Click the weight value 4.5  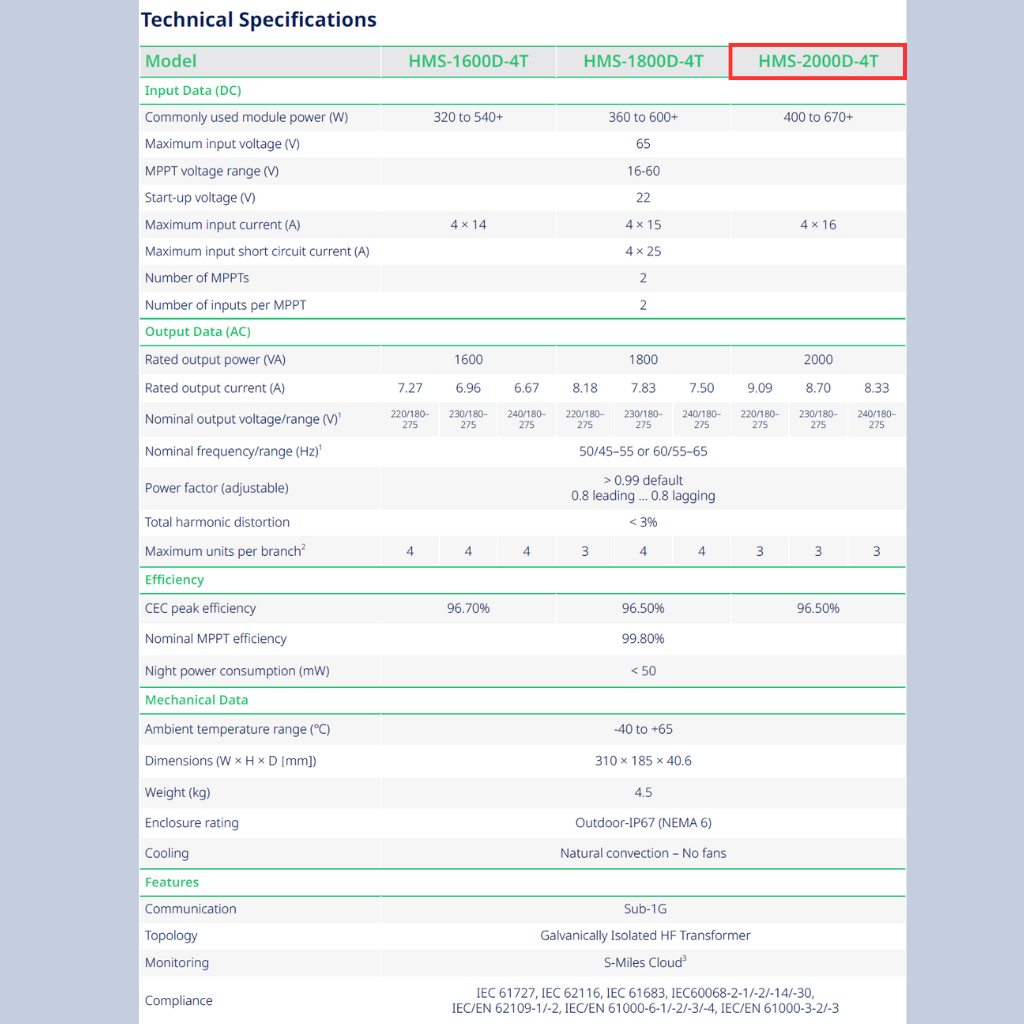(x=643, y=793)
